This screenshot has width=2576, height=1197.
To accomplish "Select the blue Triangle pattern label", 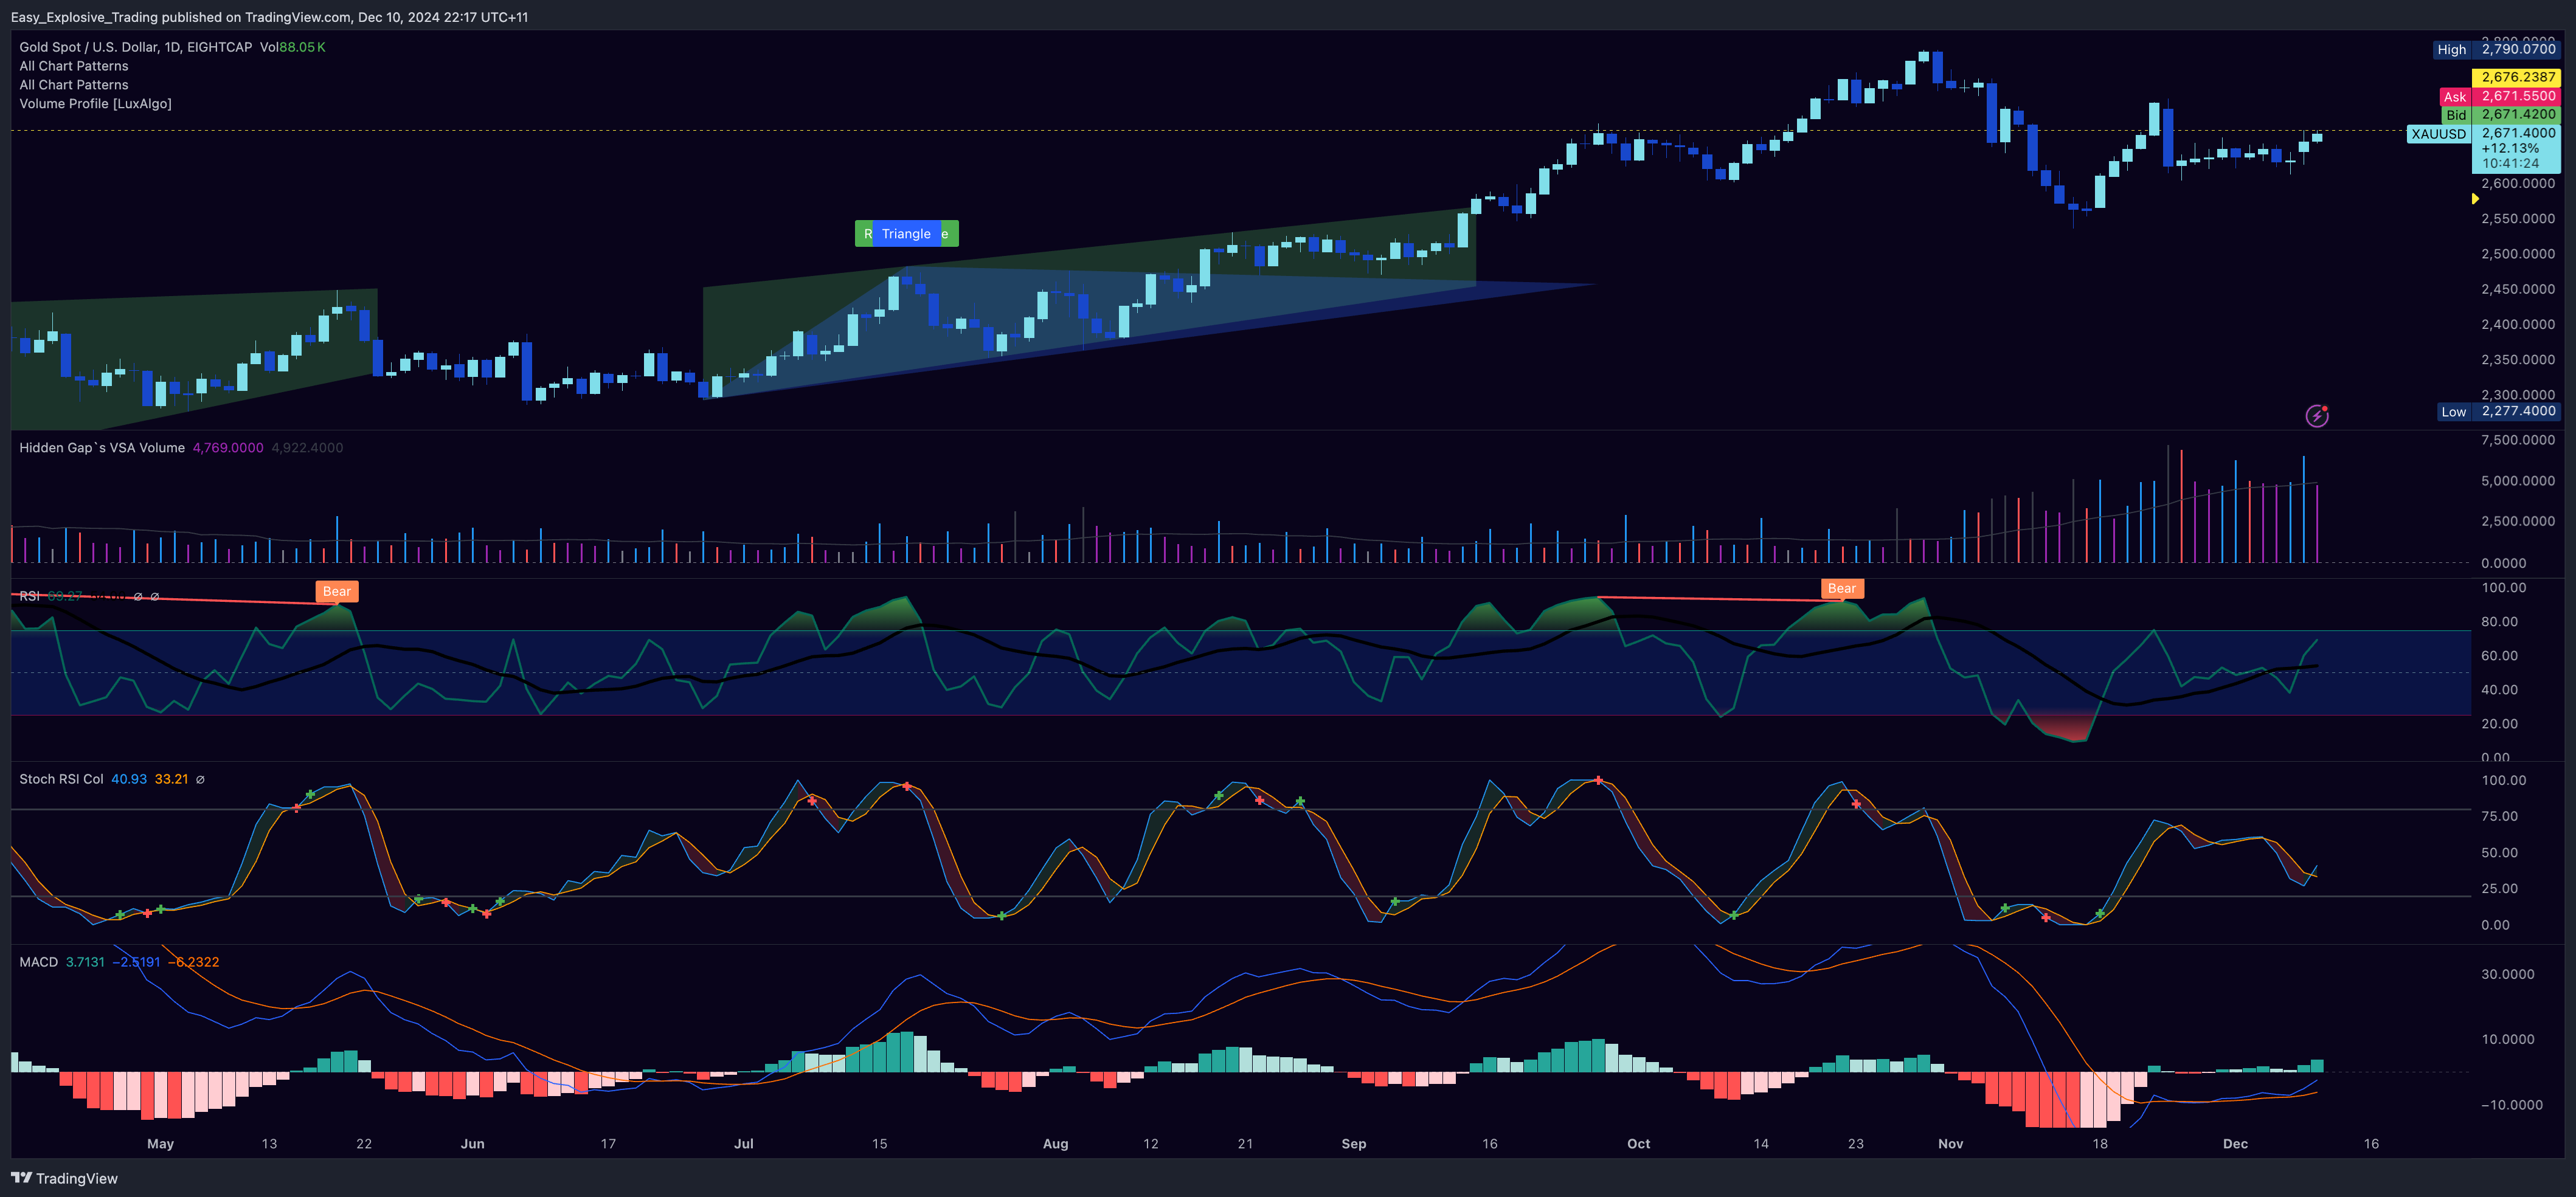I will click(906, 234).
